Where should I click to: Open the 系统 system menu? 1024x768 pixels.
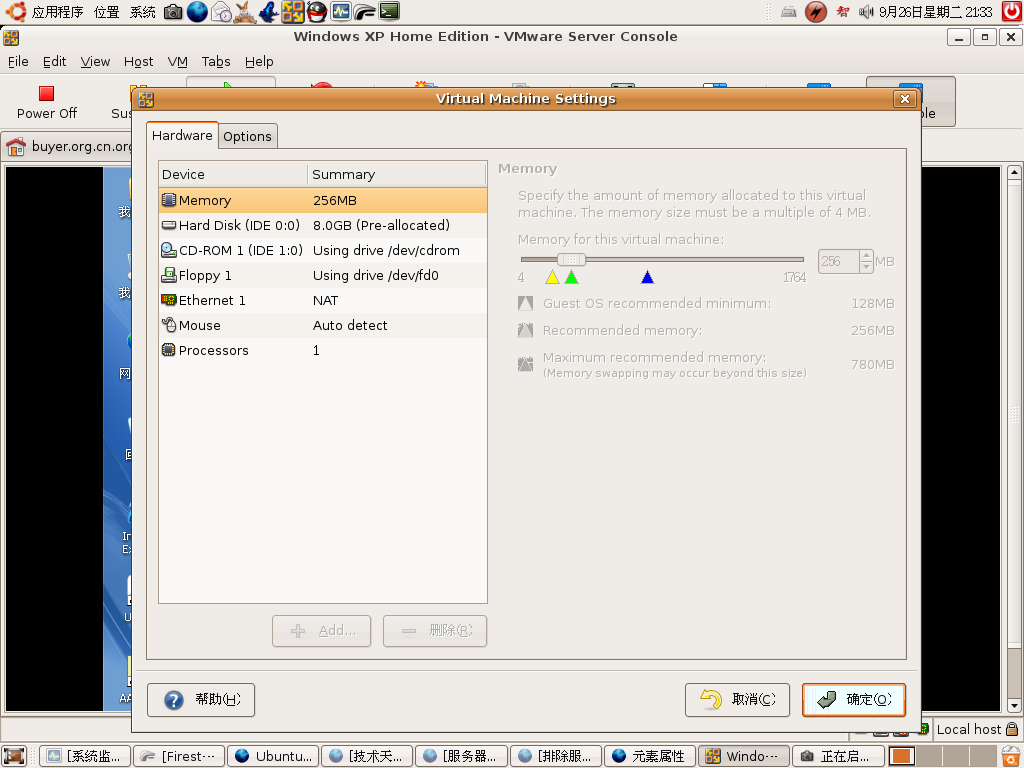[142, 12]
